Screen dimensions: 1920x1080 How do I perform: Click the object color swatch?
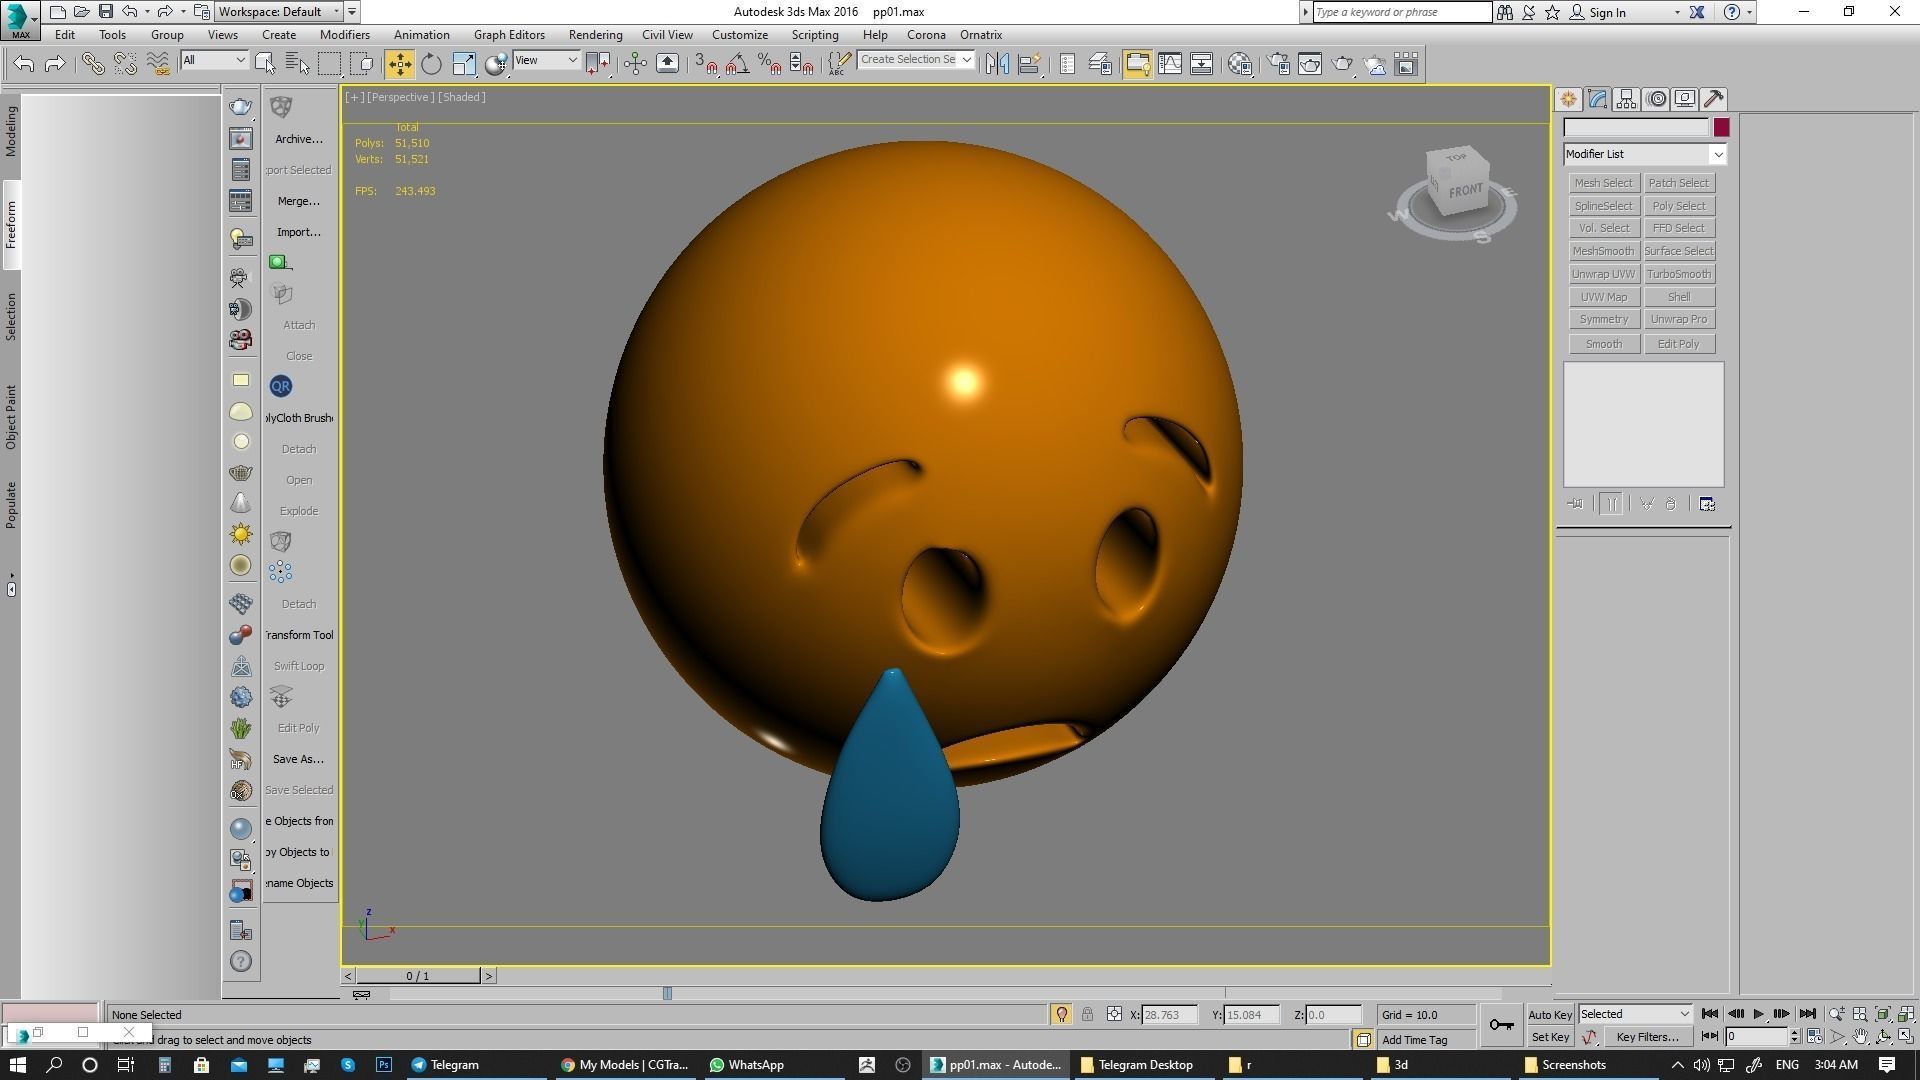pyautogui.click(x=1721, y=127)
